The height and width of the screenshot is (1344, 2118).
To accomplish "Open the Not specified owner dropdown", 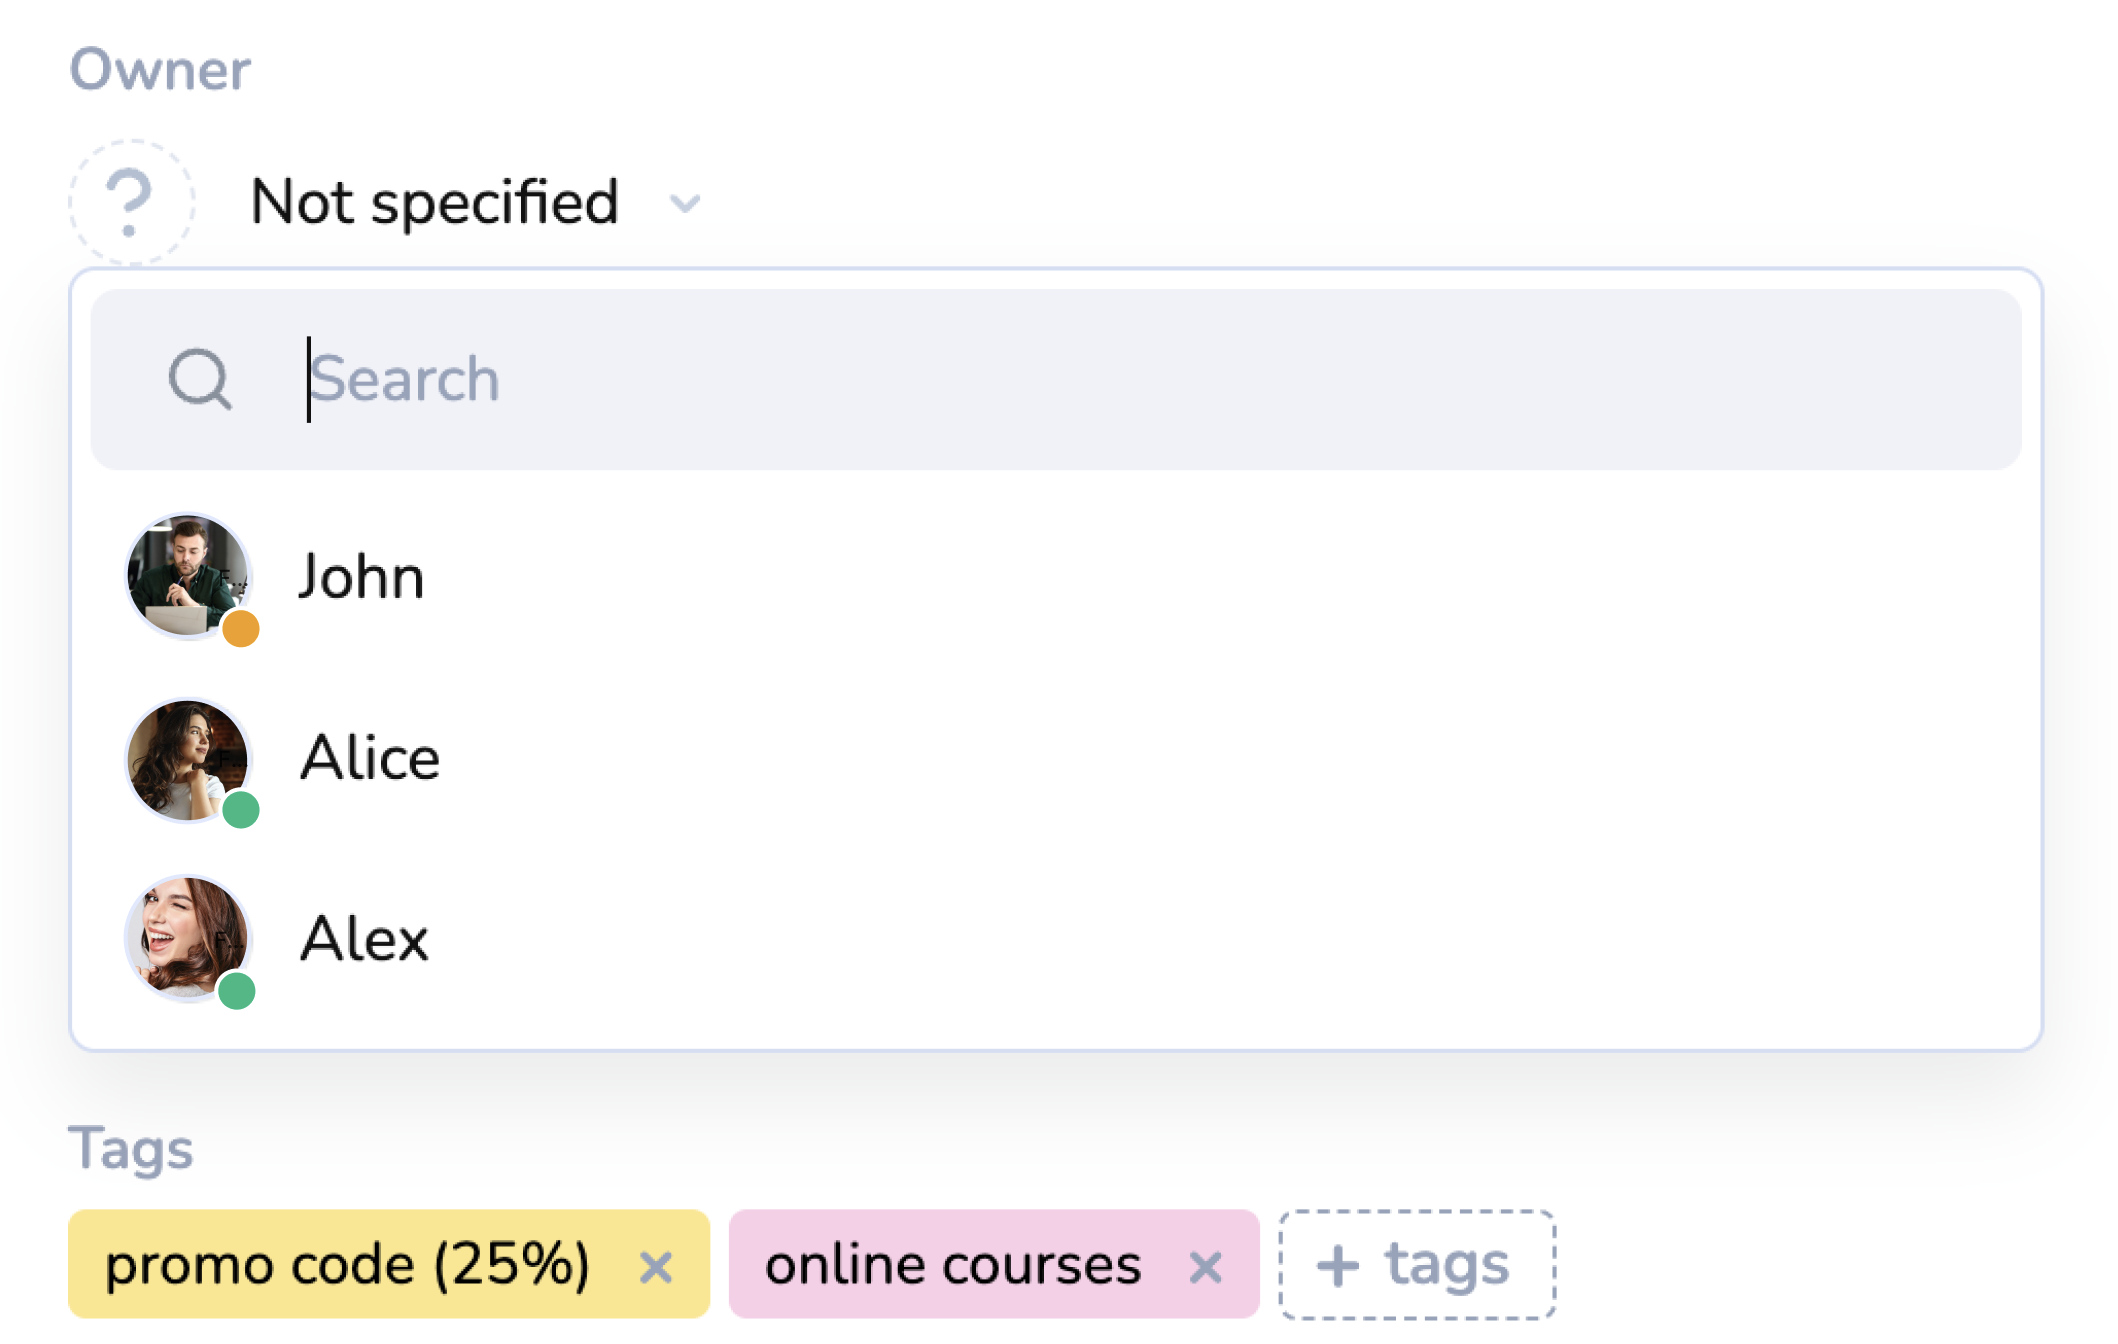I will (435, 202).
